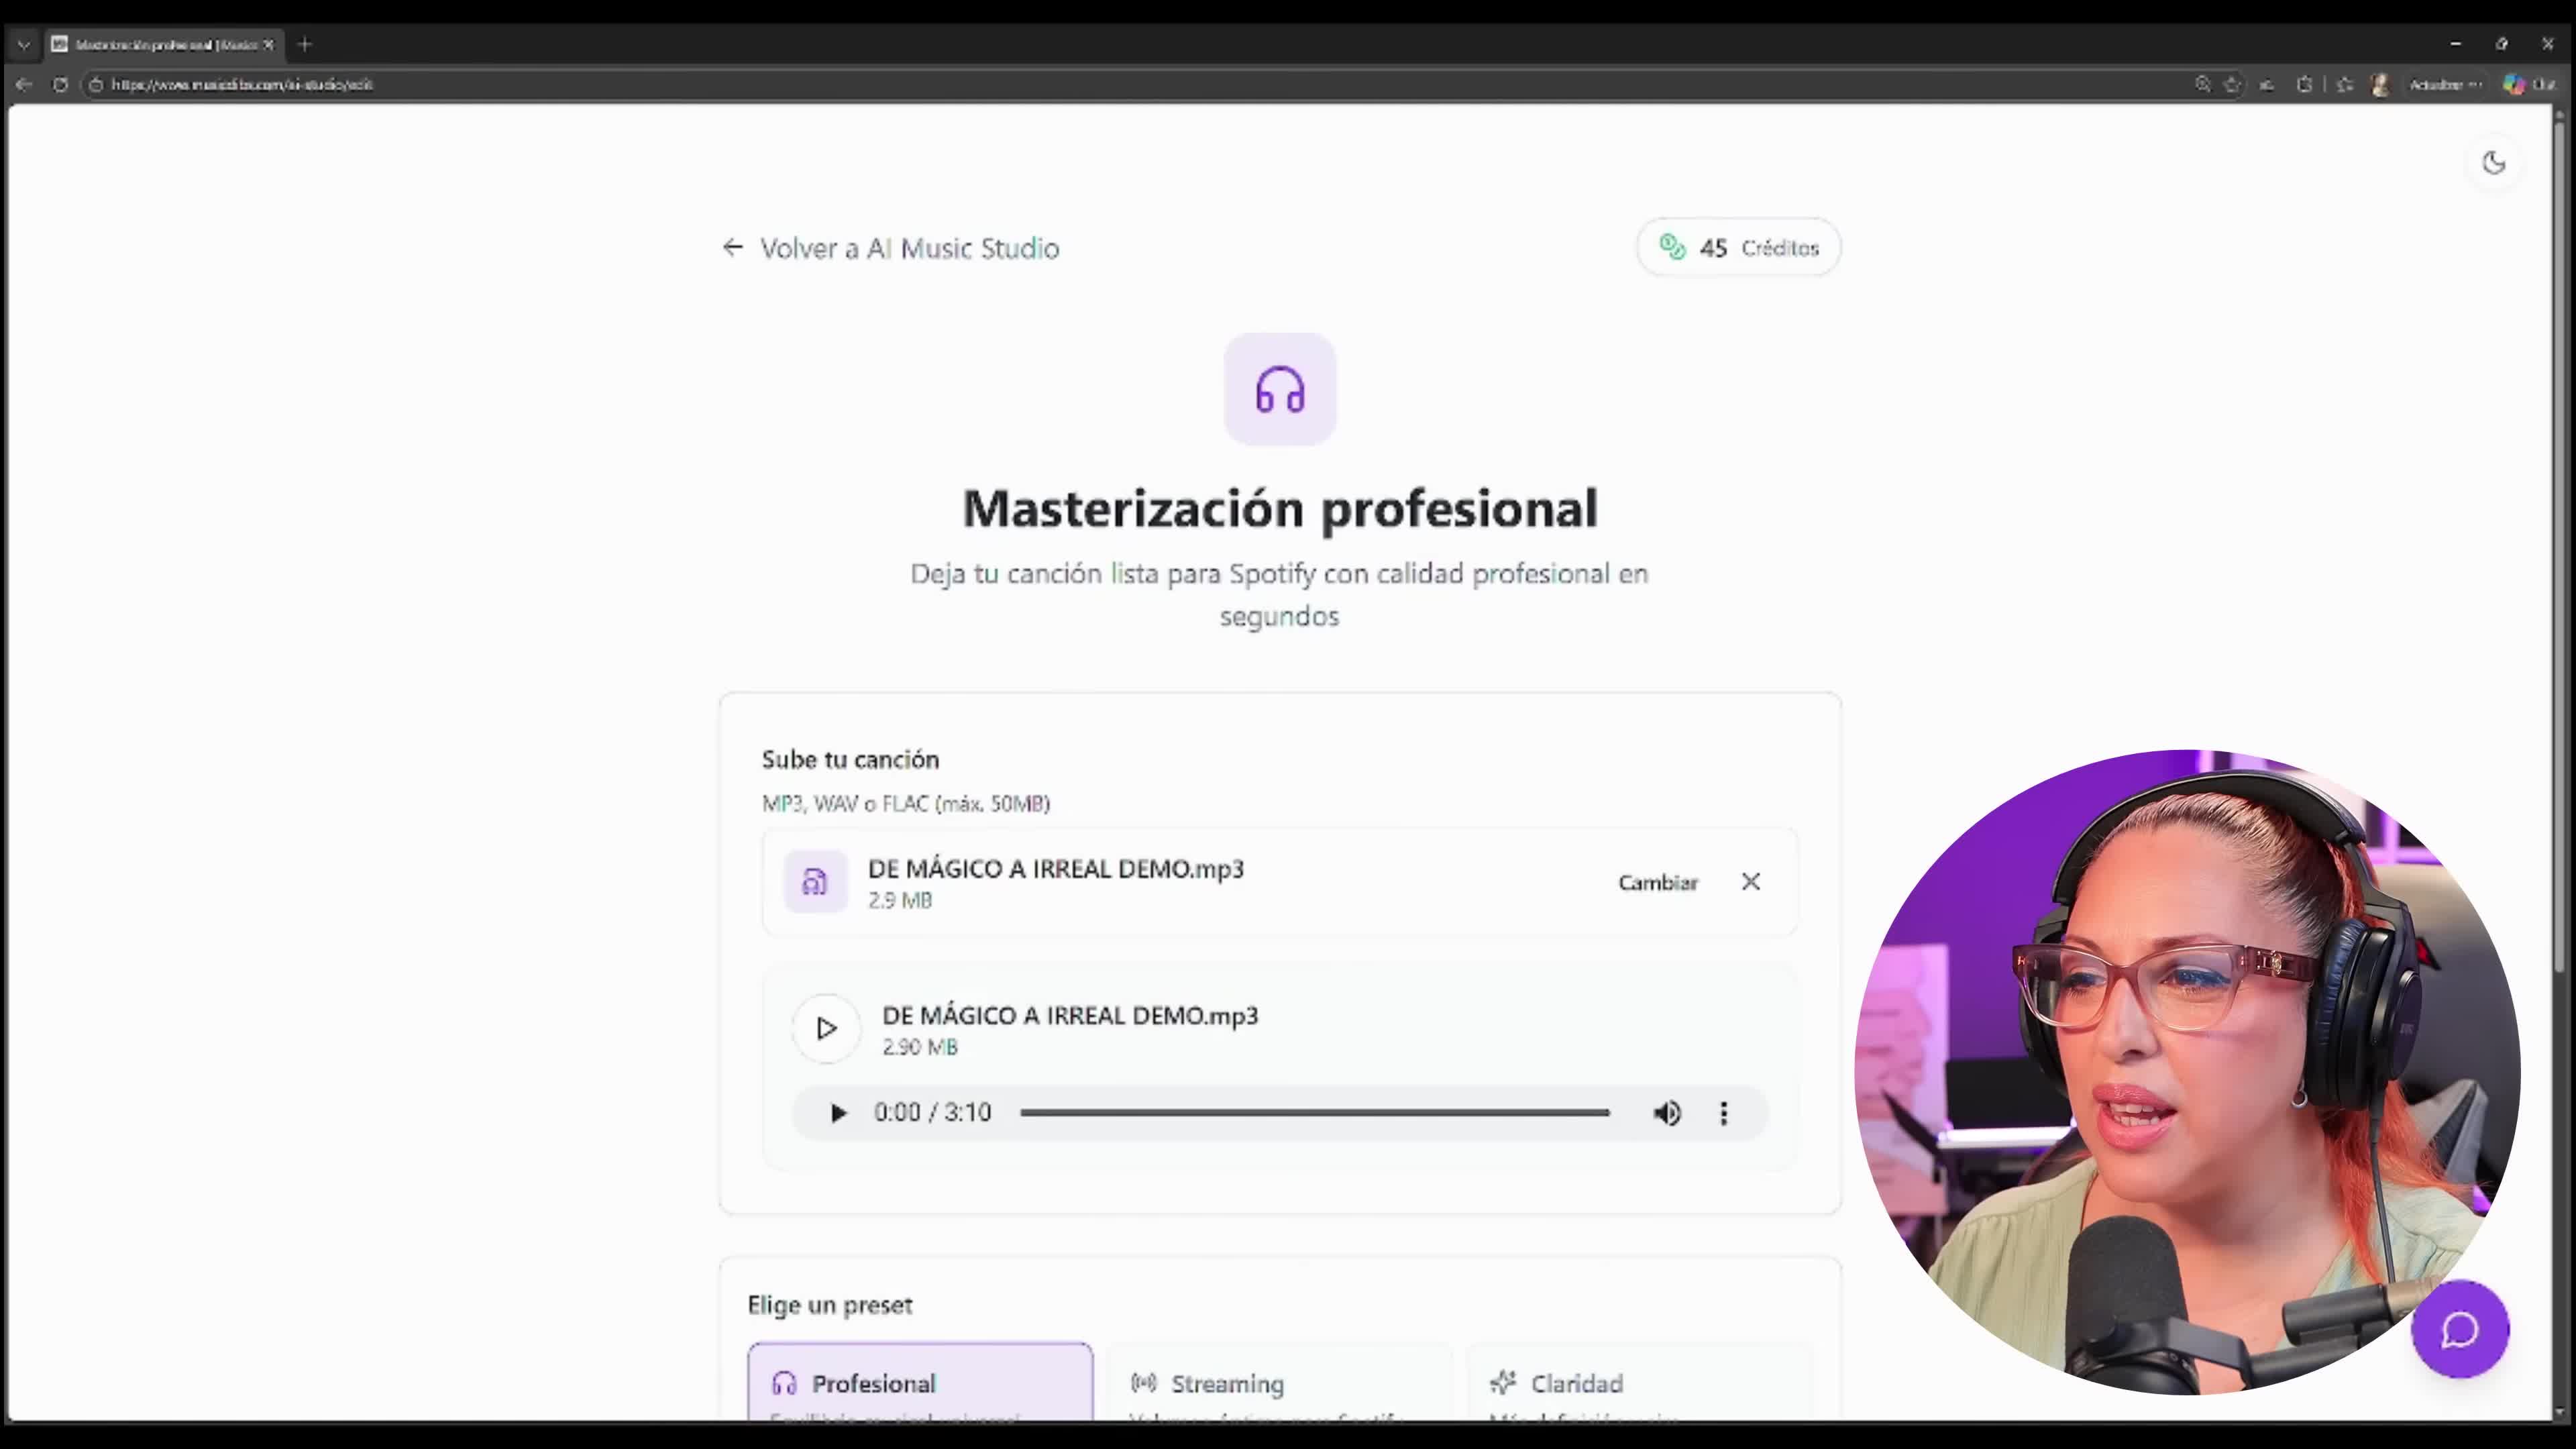2576x1449 pixels.
Task: Remove the uploaded file with the X
Action: click(1750, 881)
